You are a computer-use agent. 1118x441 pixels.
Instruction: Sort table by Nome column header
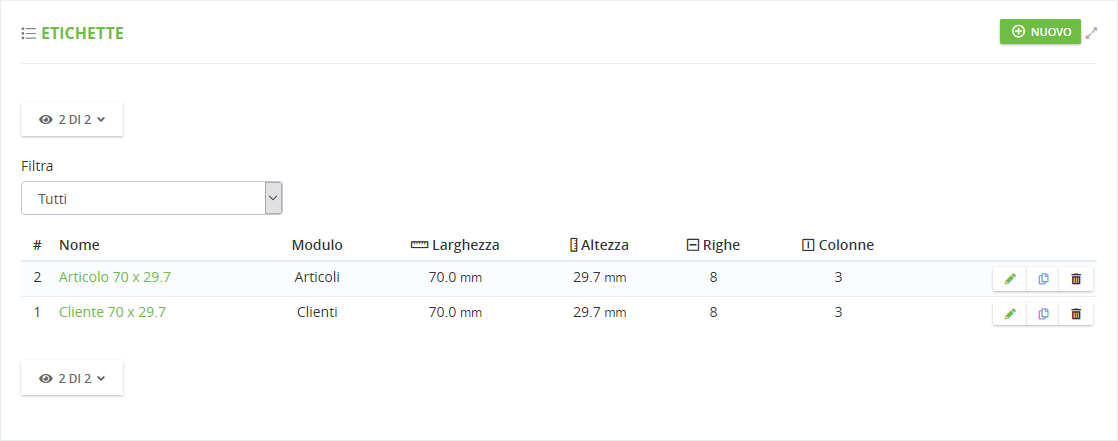tap(79, 245)
